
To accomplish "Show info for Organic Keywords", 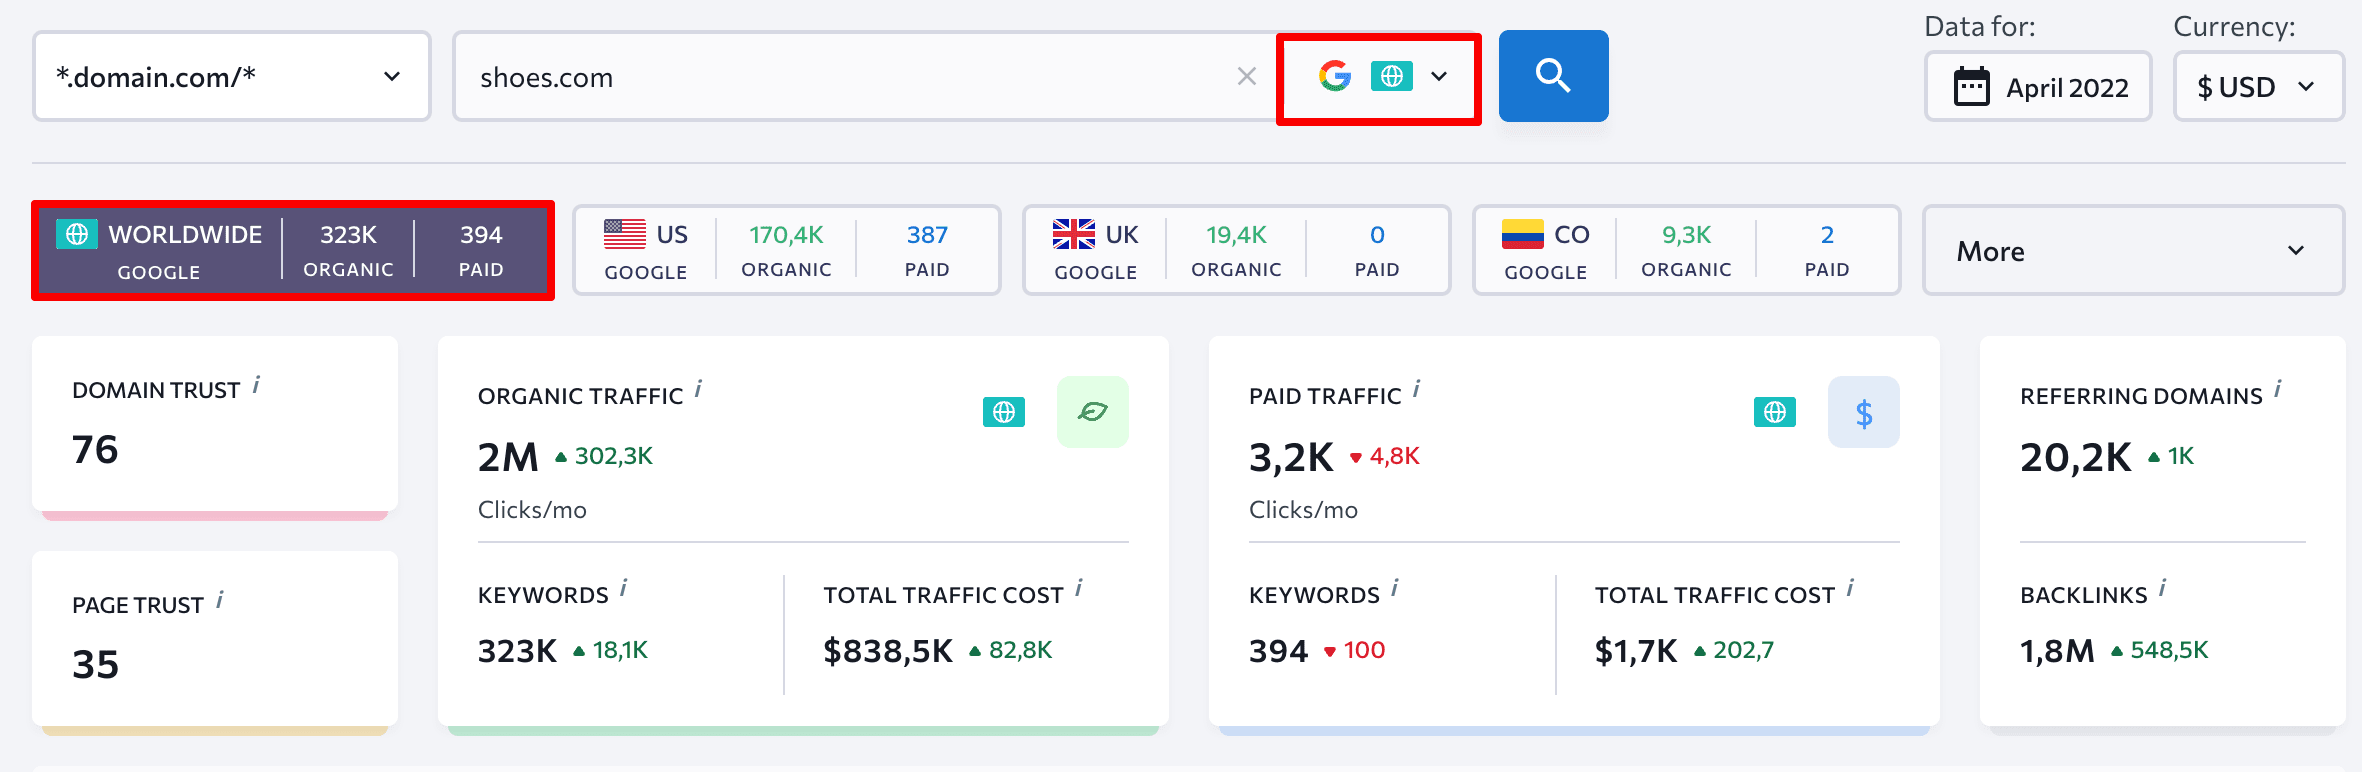I will click(623, 588).
